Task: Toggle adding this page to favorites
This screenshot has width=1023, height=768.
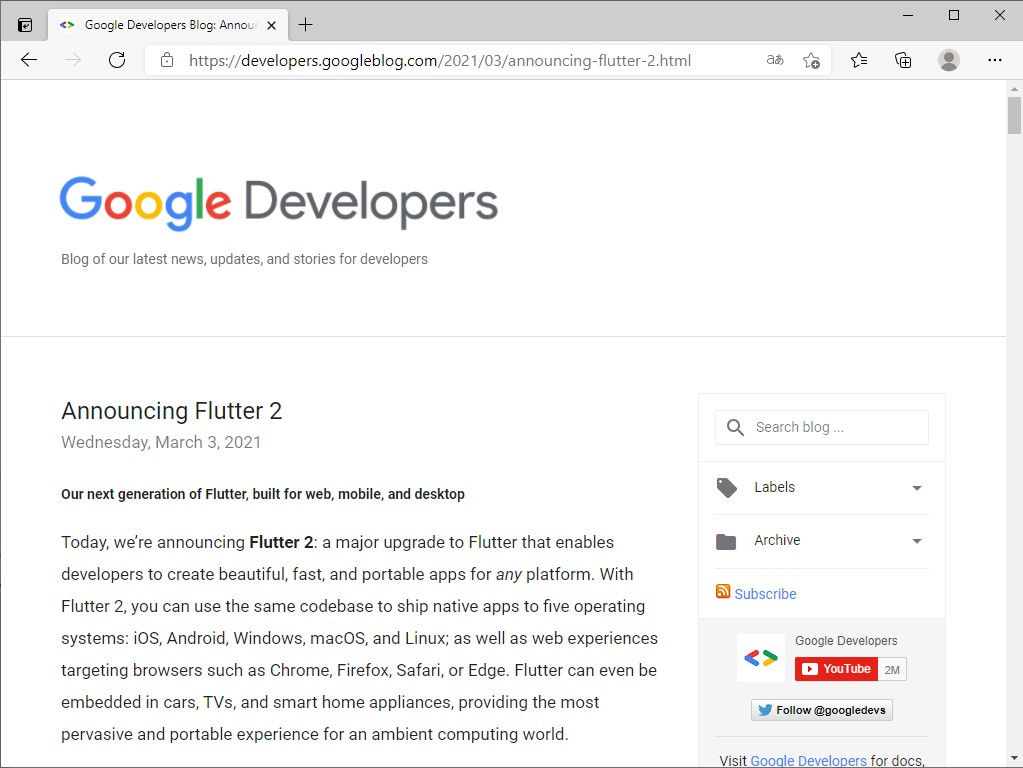Action: [x=812, y=60]
